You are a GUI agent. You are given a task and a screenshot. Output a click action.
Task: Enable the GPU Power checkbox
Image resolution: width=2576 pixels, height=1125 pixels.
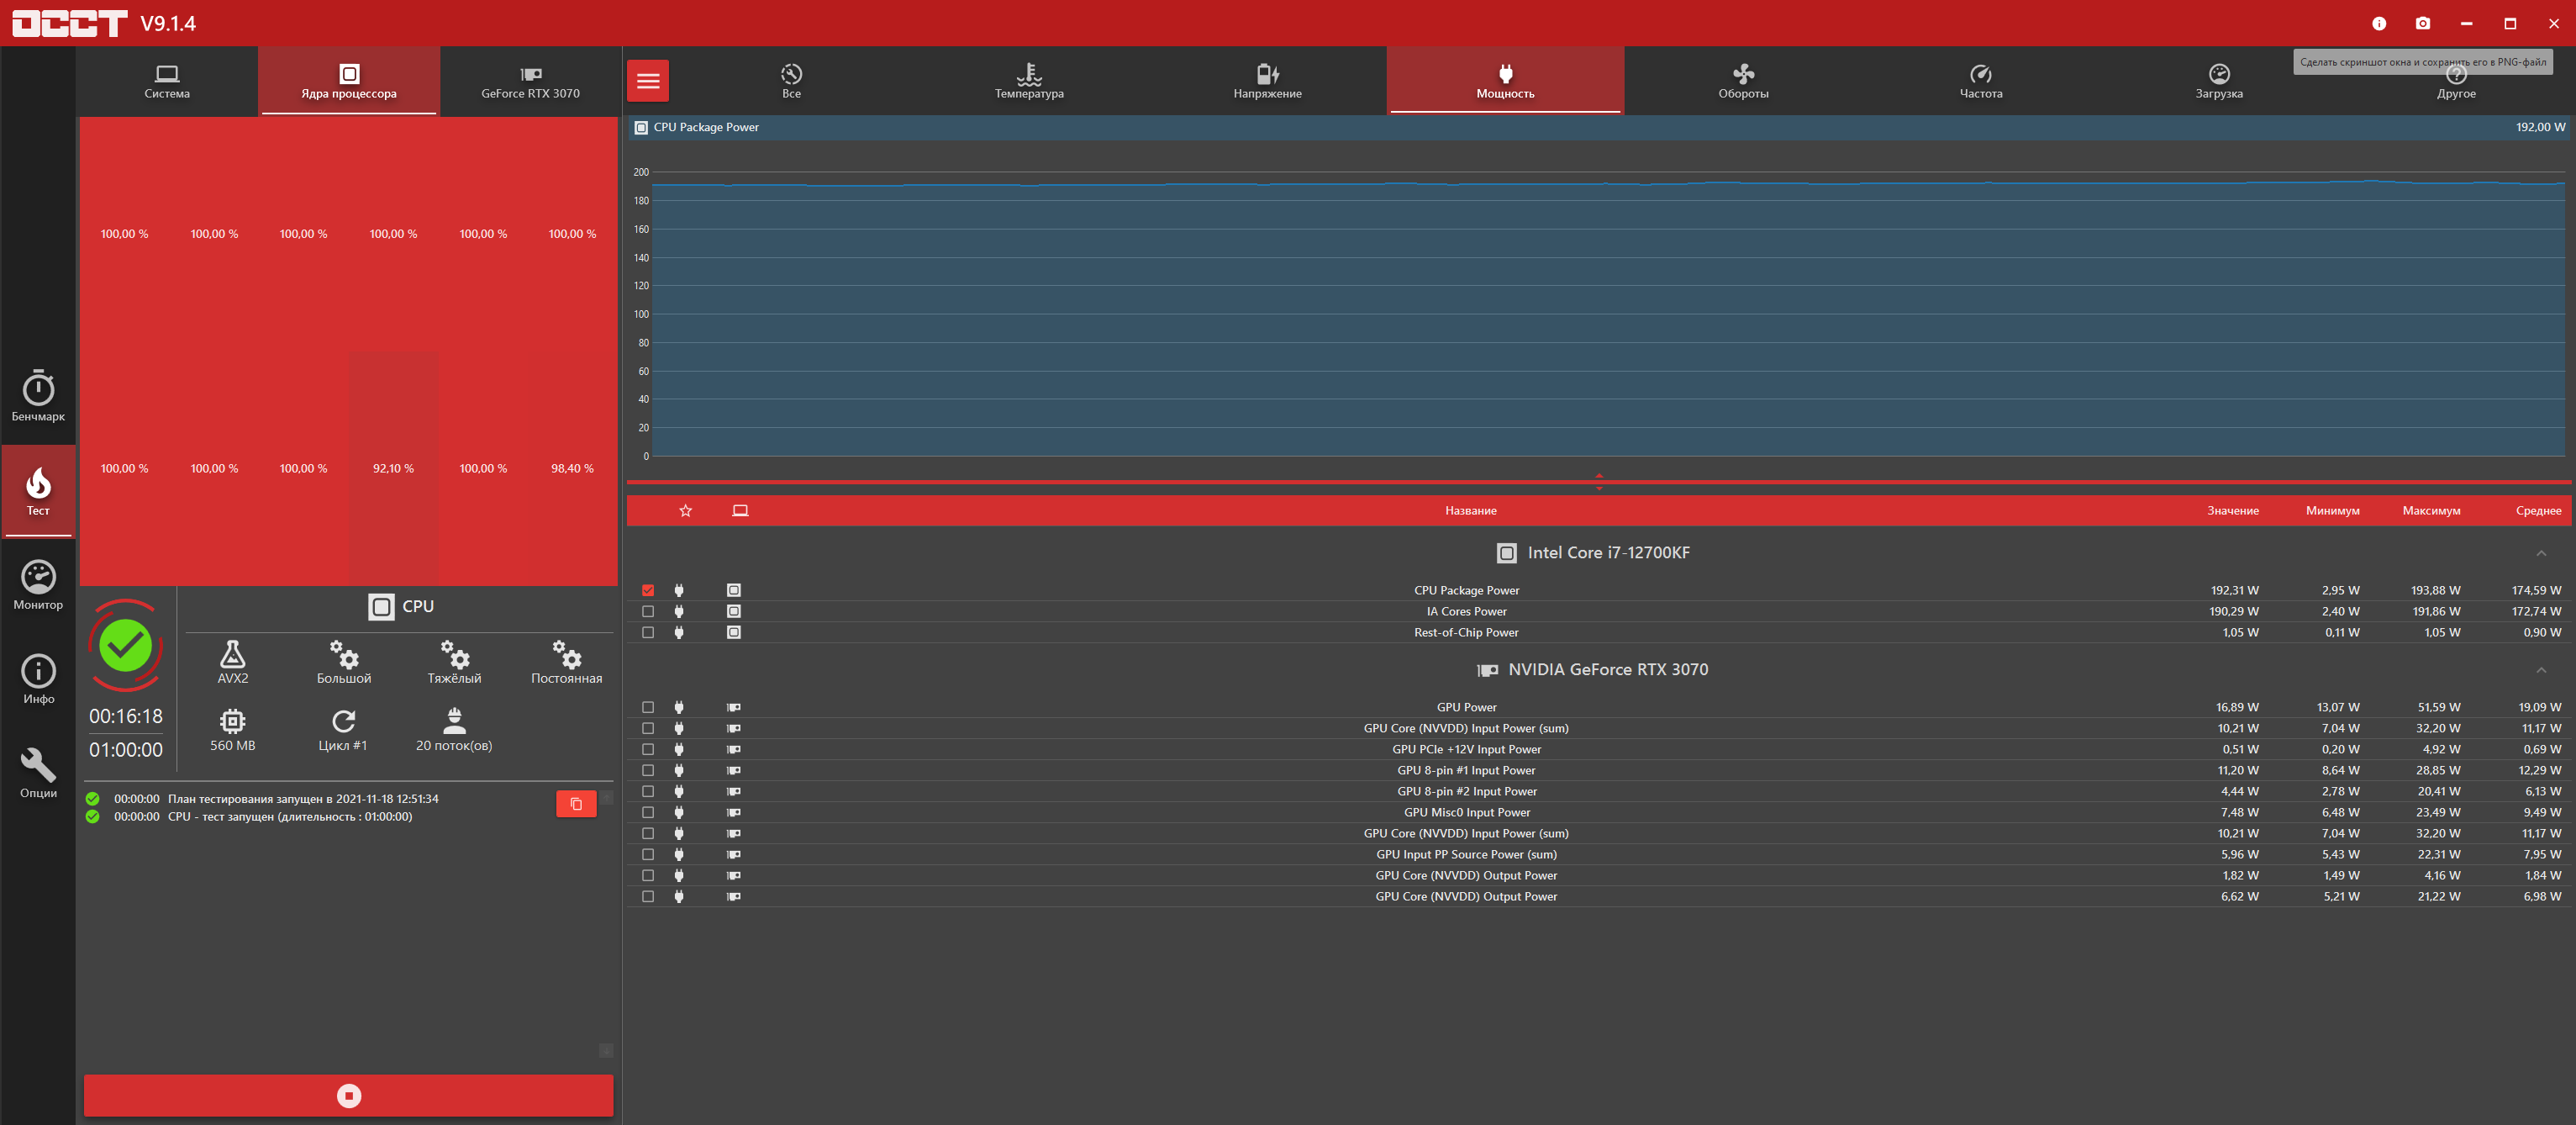[648, 707]
